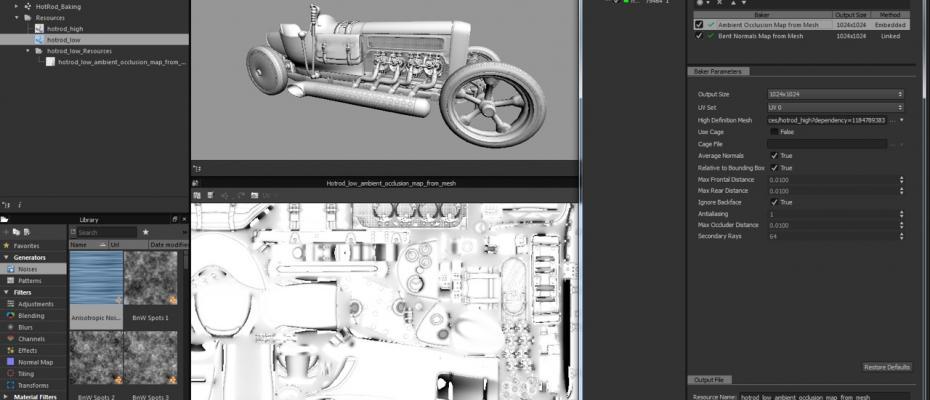Click the save bitmap icon in 2D view toolbar
Screen dimensions: 930x400
(254, 195)
